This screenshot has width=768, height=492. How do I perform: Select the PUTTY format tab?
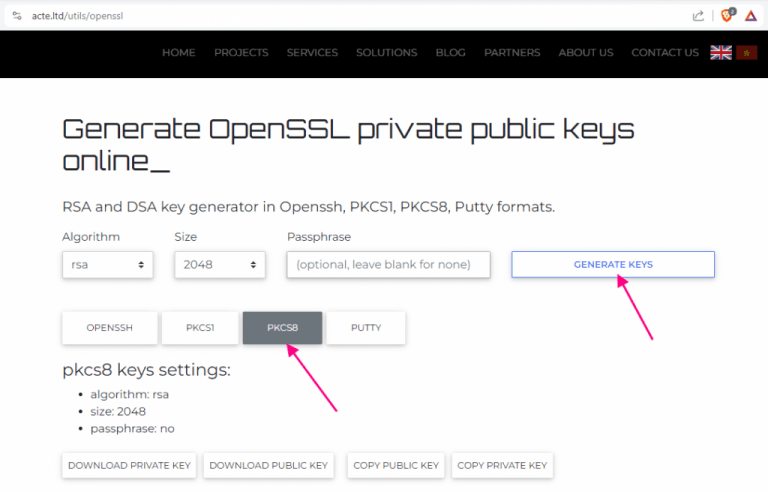click(x=366, y=328)
